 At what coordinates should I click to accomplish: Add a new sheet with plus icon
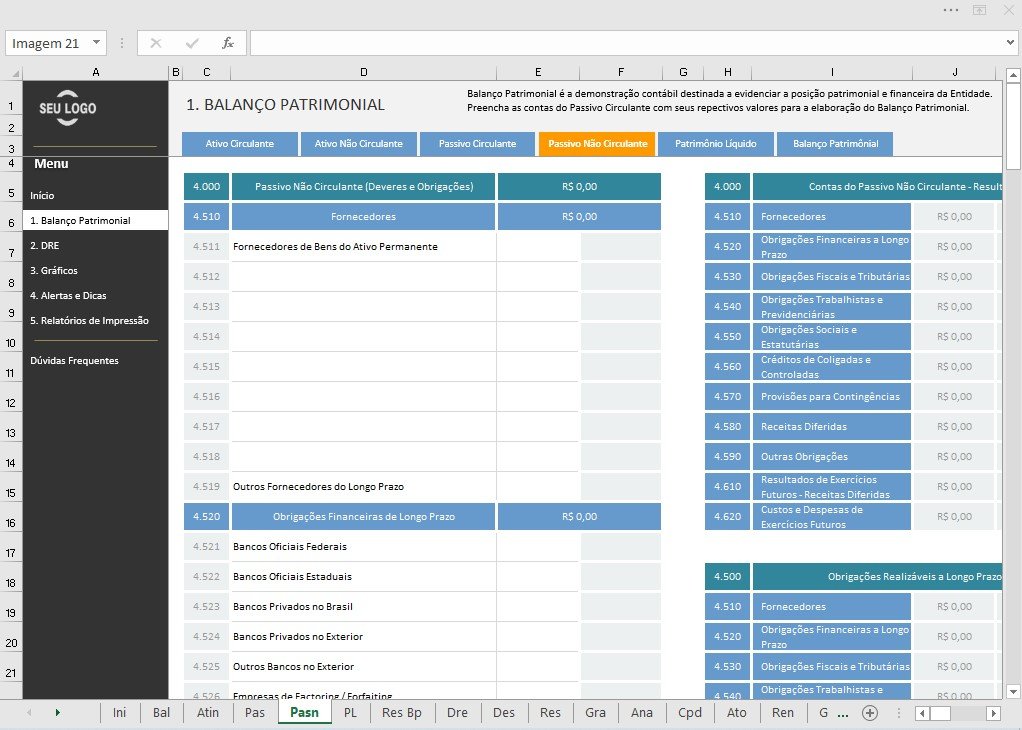coord(869,712)
